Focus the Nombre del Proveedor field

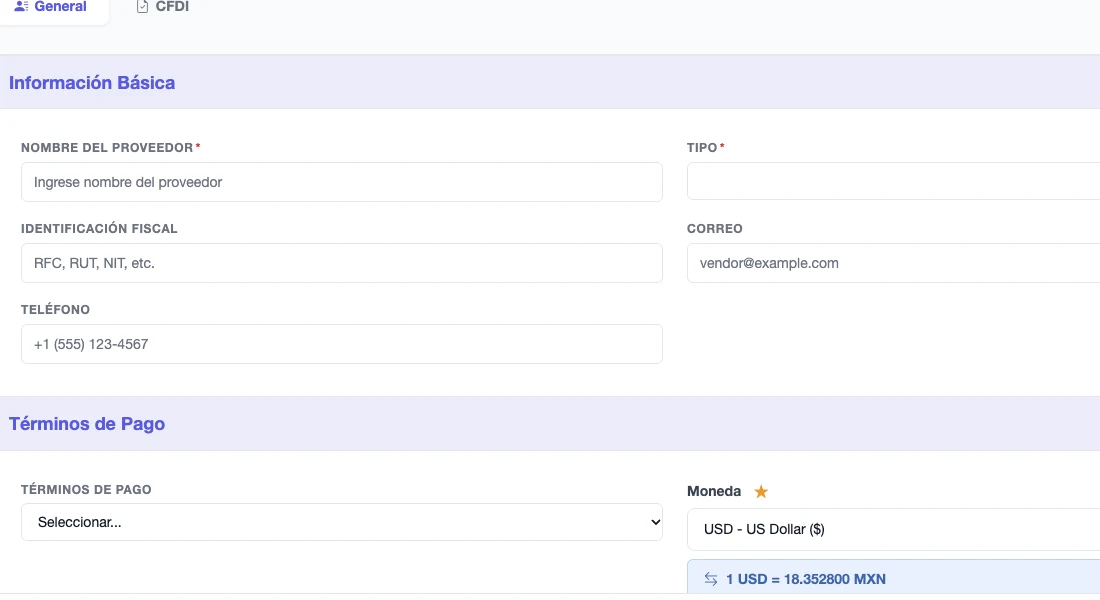342,182
